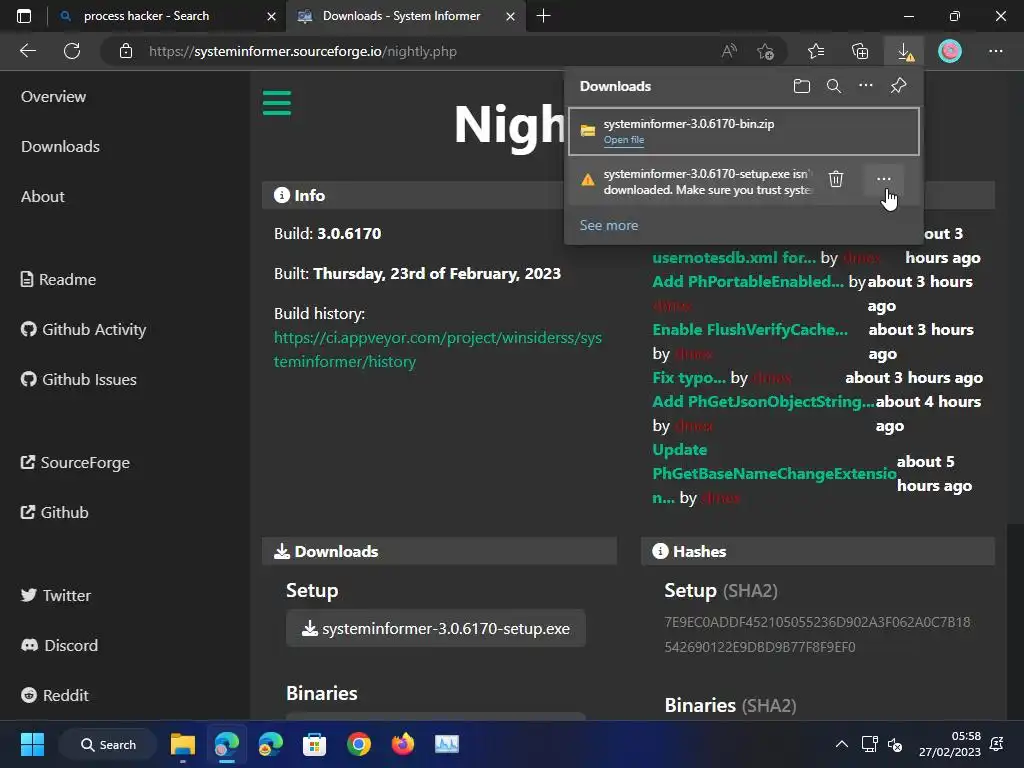Open the taskbar clock showing 05:58

[x=950, y=744]
